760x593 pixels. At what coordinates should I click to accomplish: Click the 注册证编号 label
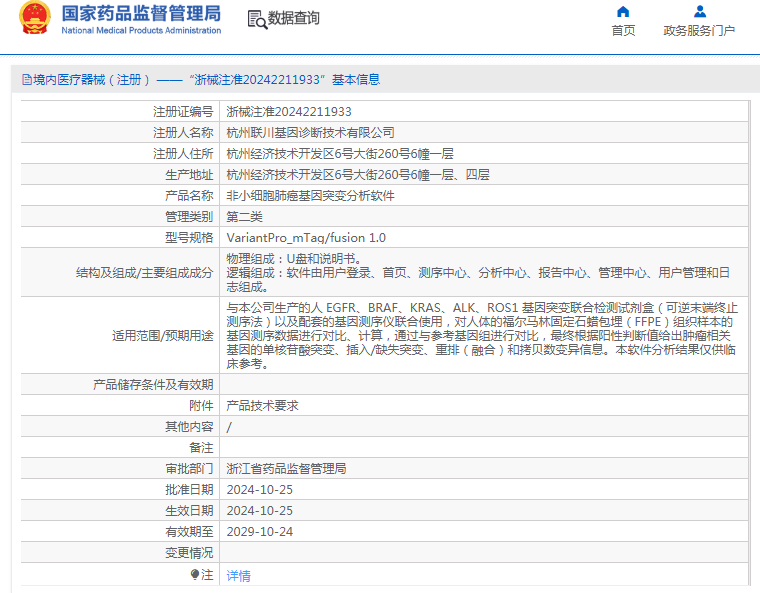[183, 112]
